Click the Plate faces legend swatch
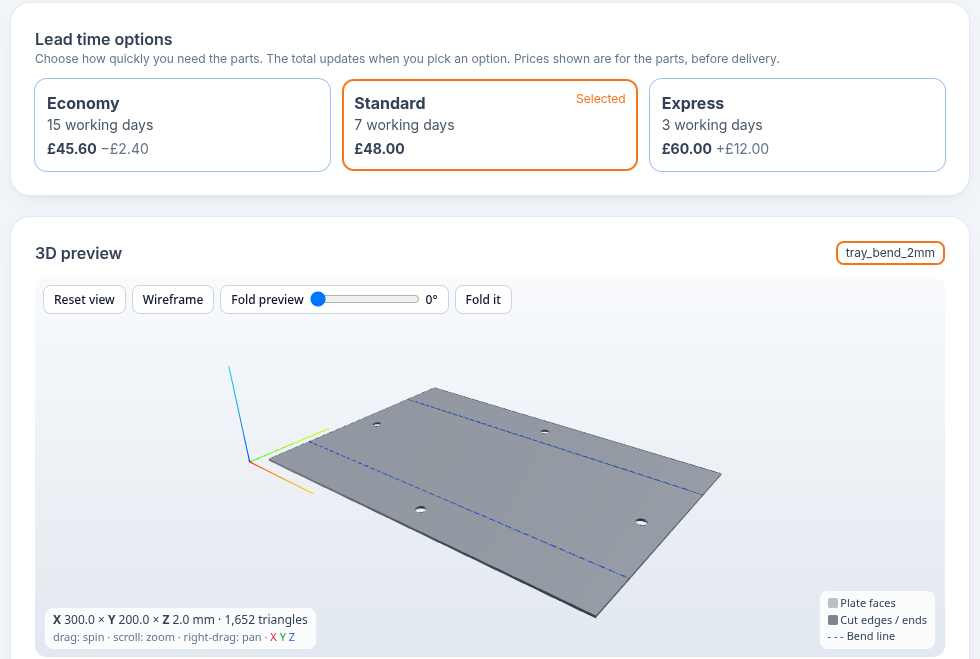980x659 pixels. (x=832, y=603)
